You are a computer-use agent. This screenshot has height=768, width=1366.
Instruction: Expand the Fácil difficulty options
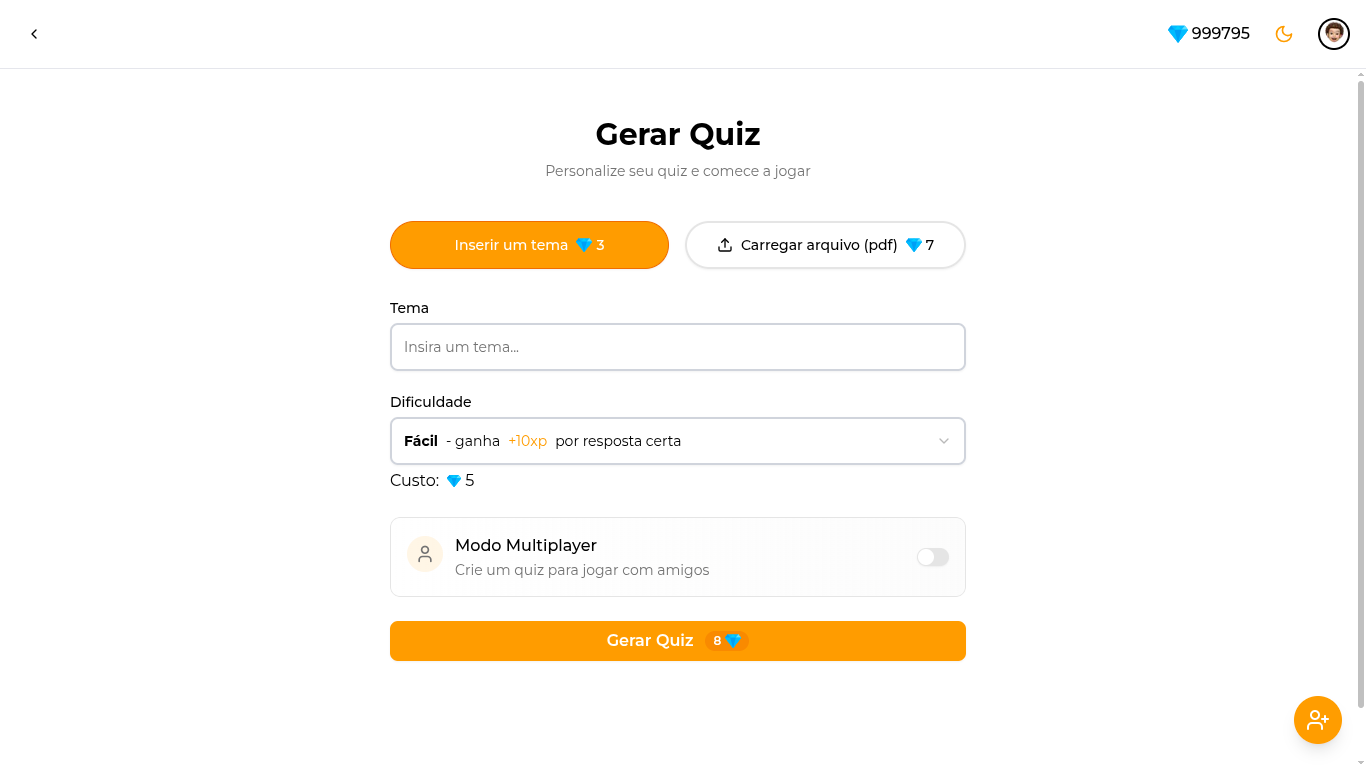[x=677, y=440]
